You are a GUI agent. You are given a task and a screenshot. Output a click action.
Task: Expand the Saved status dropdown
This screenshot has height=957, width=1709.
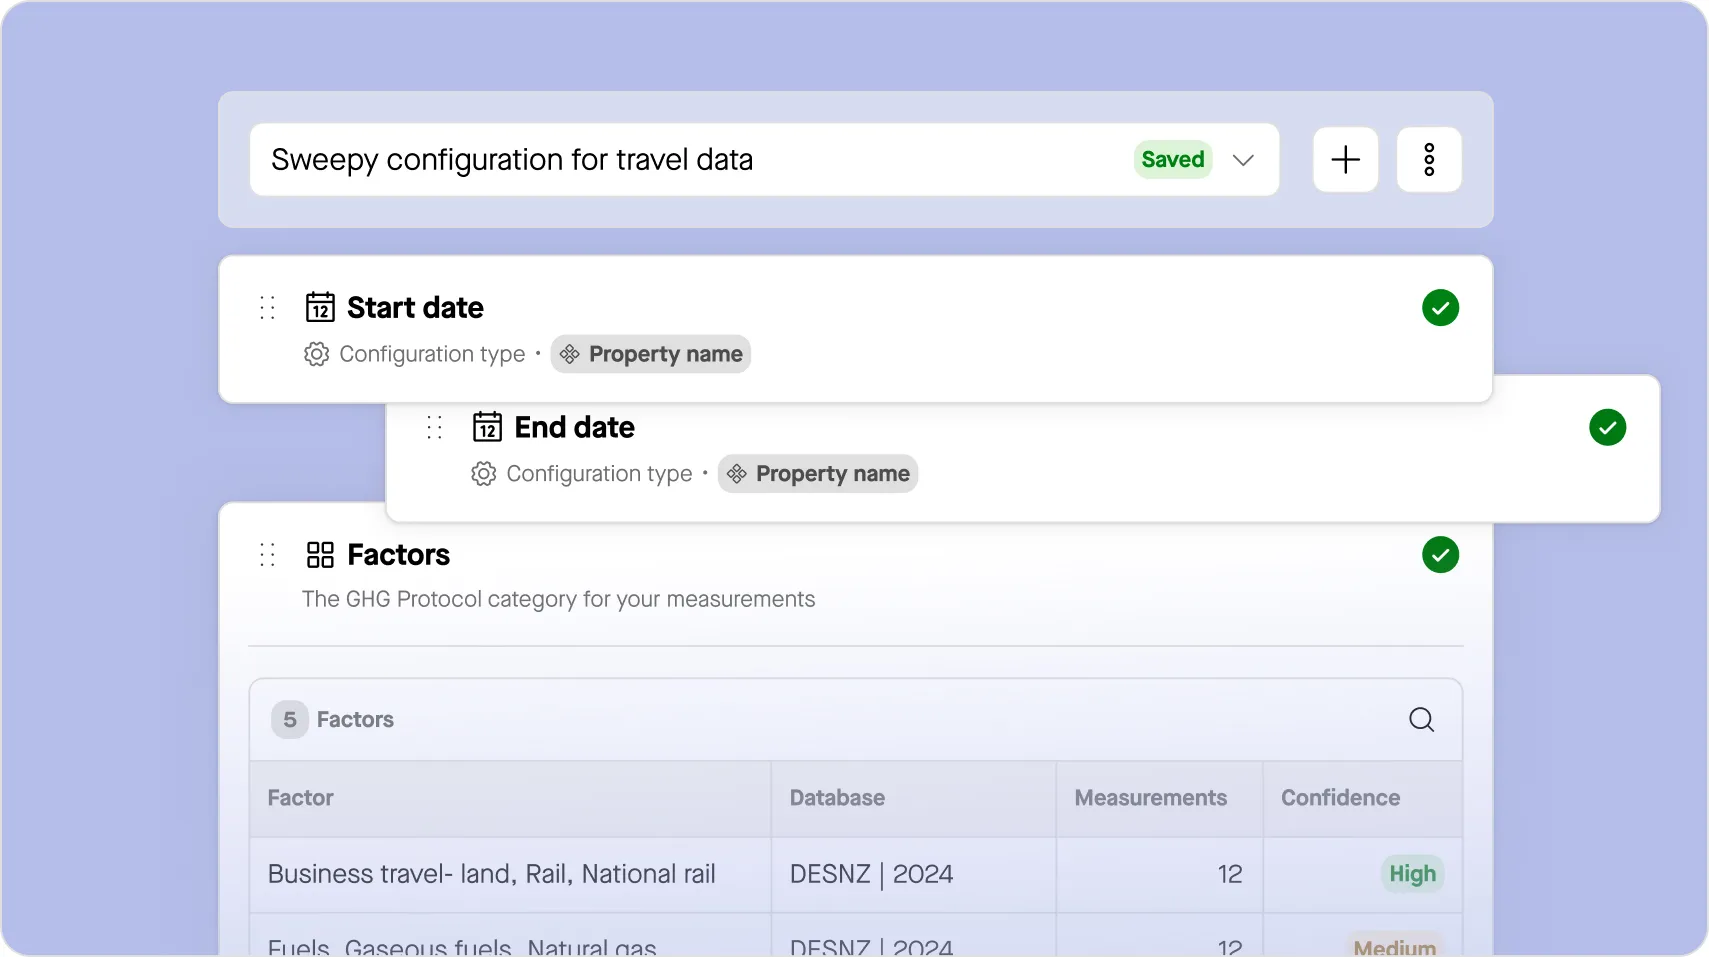click(1243, 160)
